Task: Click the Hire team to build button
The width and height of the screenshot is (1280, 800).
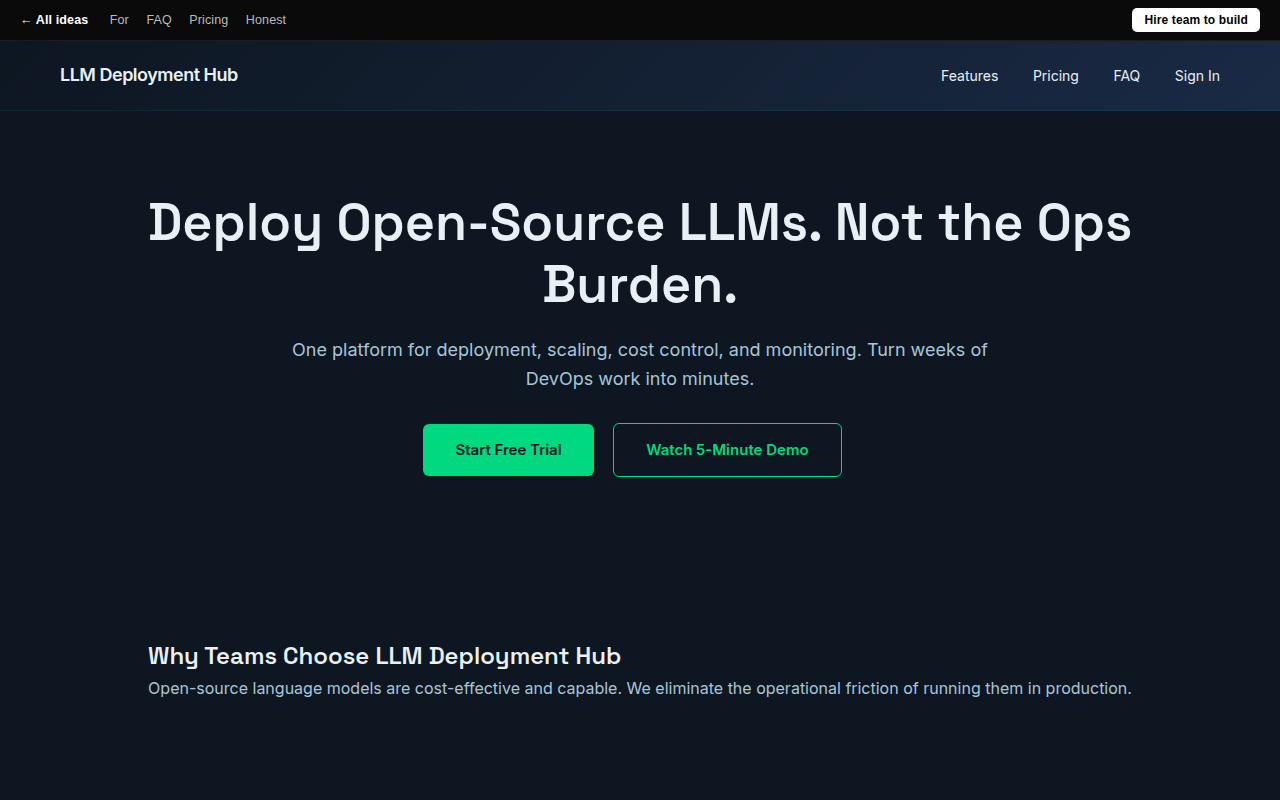Action: (1196, 20)
